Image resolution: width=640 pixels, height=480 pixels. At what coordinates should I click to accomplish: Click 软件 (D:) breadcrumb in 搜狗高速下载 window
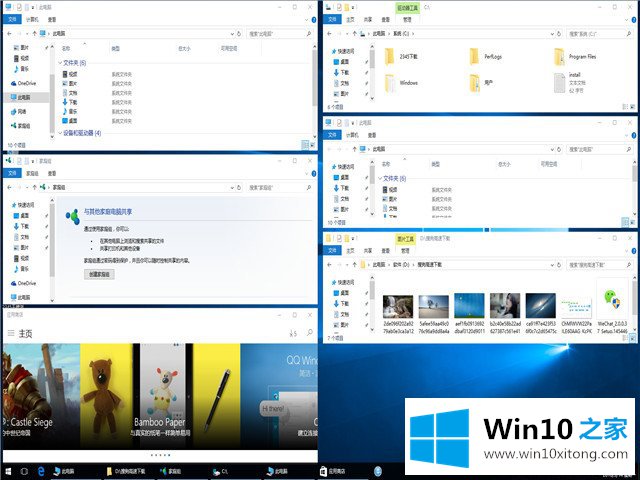(401, 264)
